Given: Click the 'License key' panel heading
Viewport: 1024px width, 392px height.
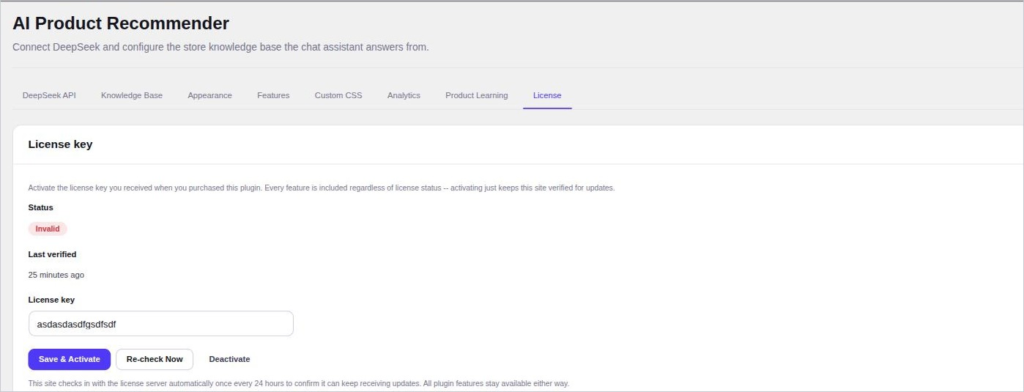Looking at the screenshot, I should (60, 144).
